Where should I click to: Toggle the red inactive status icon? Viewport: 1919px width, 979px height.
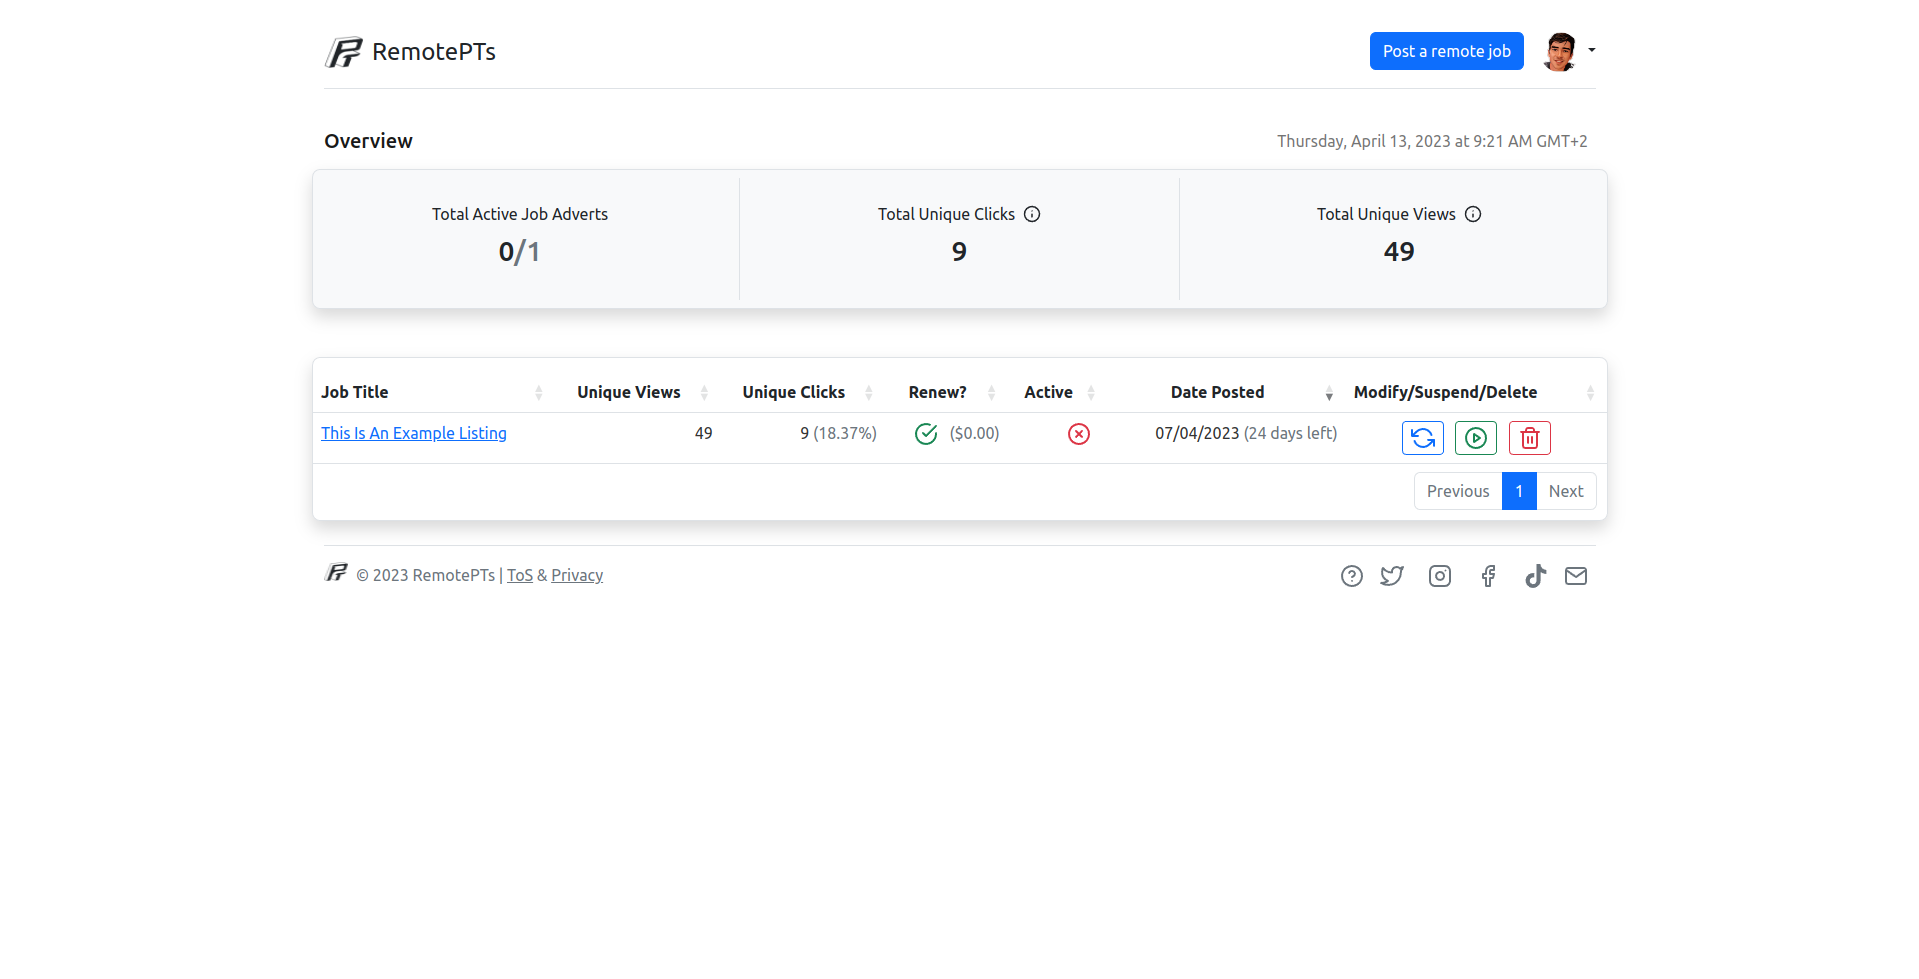tap(1079, 434)
